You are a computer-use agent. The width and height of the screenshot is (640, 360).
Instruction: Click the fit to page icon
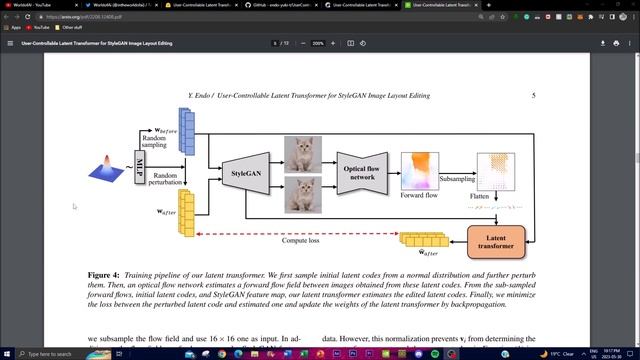click(351, 43)
